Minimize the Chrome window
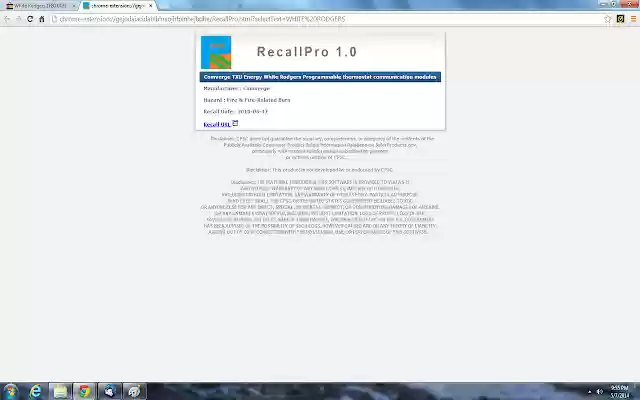Screen dimensions: 640x400 604,3
